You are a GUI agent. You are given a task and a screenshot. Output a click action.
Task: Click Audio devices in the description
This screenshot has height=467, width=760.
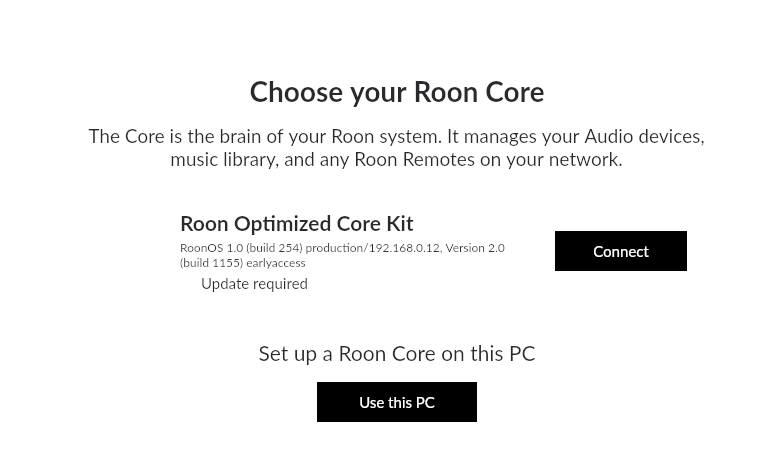pyautogui.click(x=644, y=137)
